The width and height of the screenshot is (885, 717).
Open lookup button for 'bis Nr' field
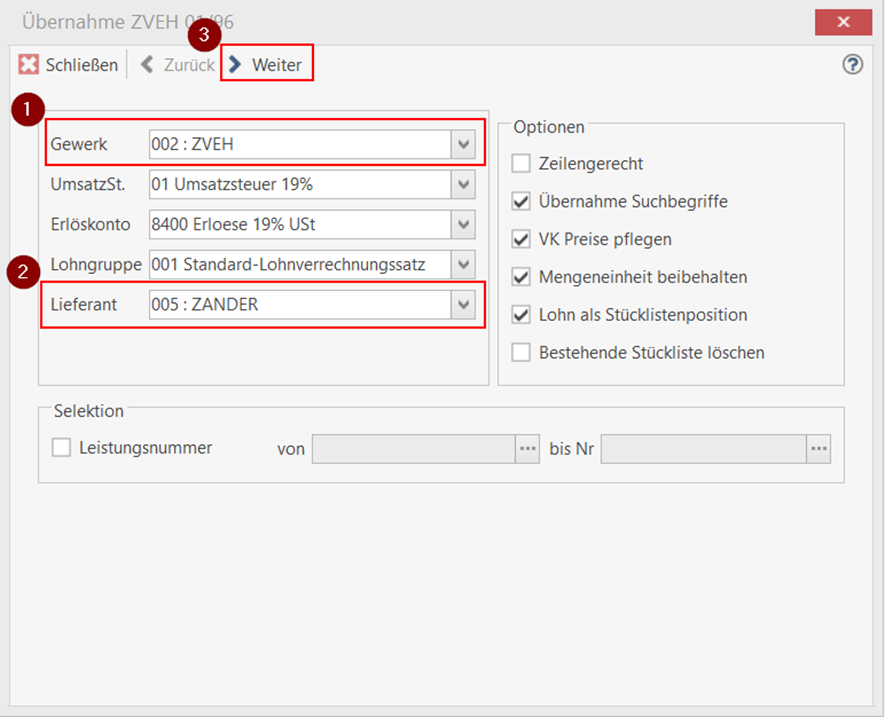(819, 449)
